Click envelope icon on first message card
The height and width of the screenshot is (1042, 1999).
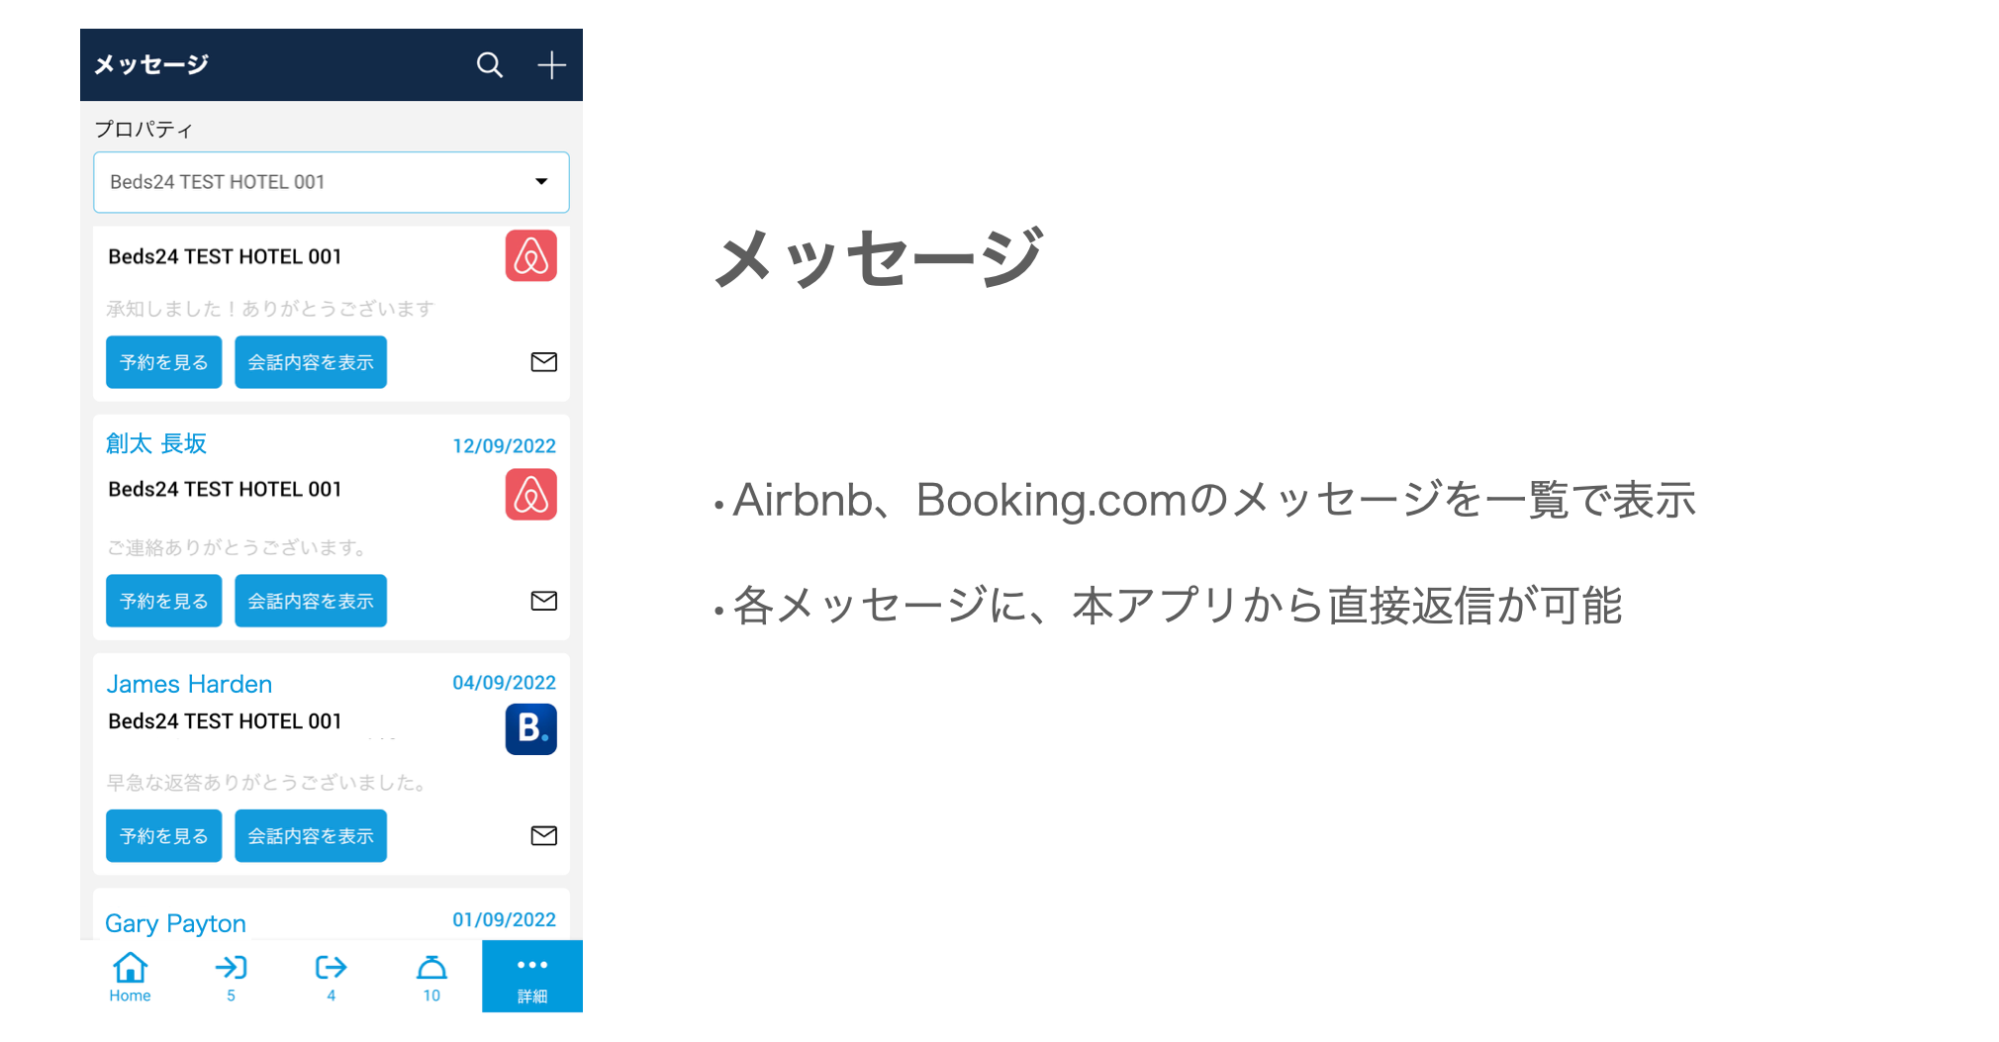coord(543,362)
